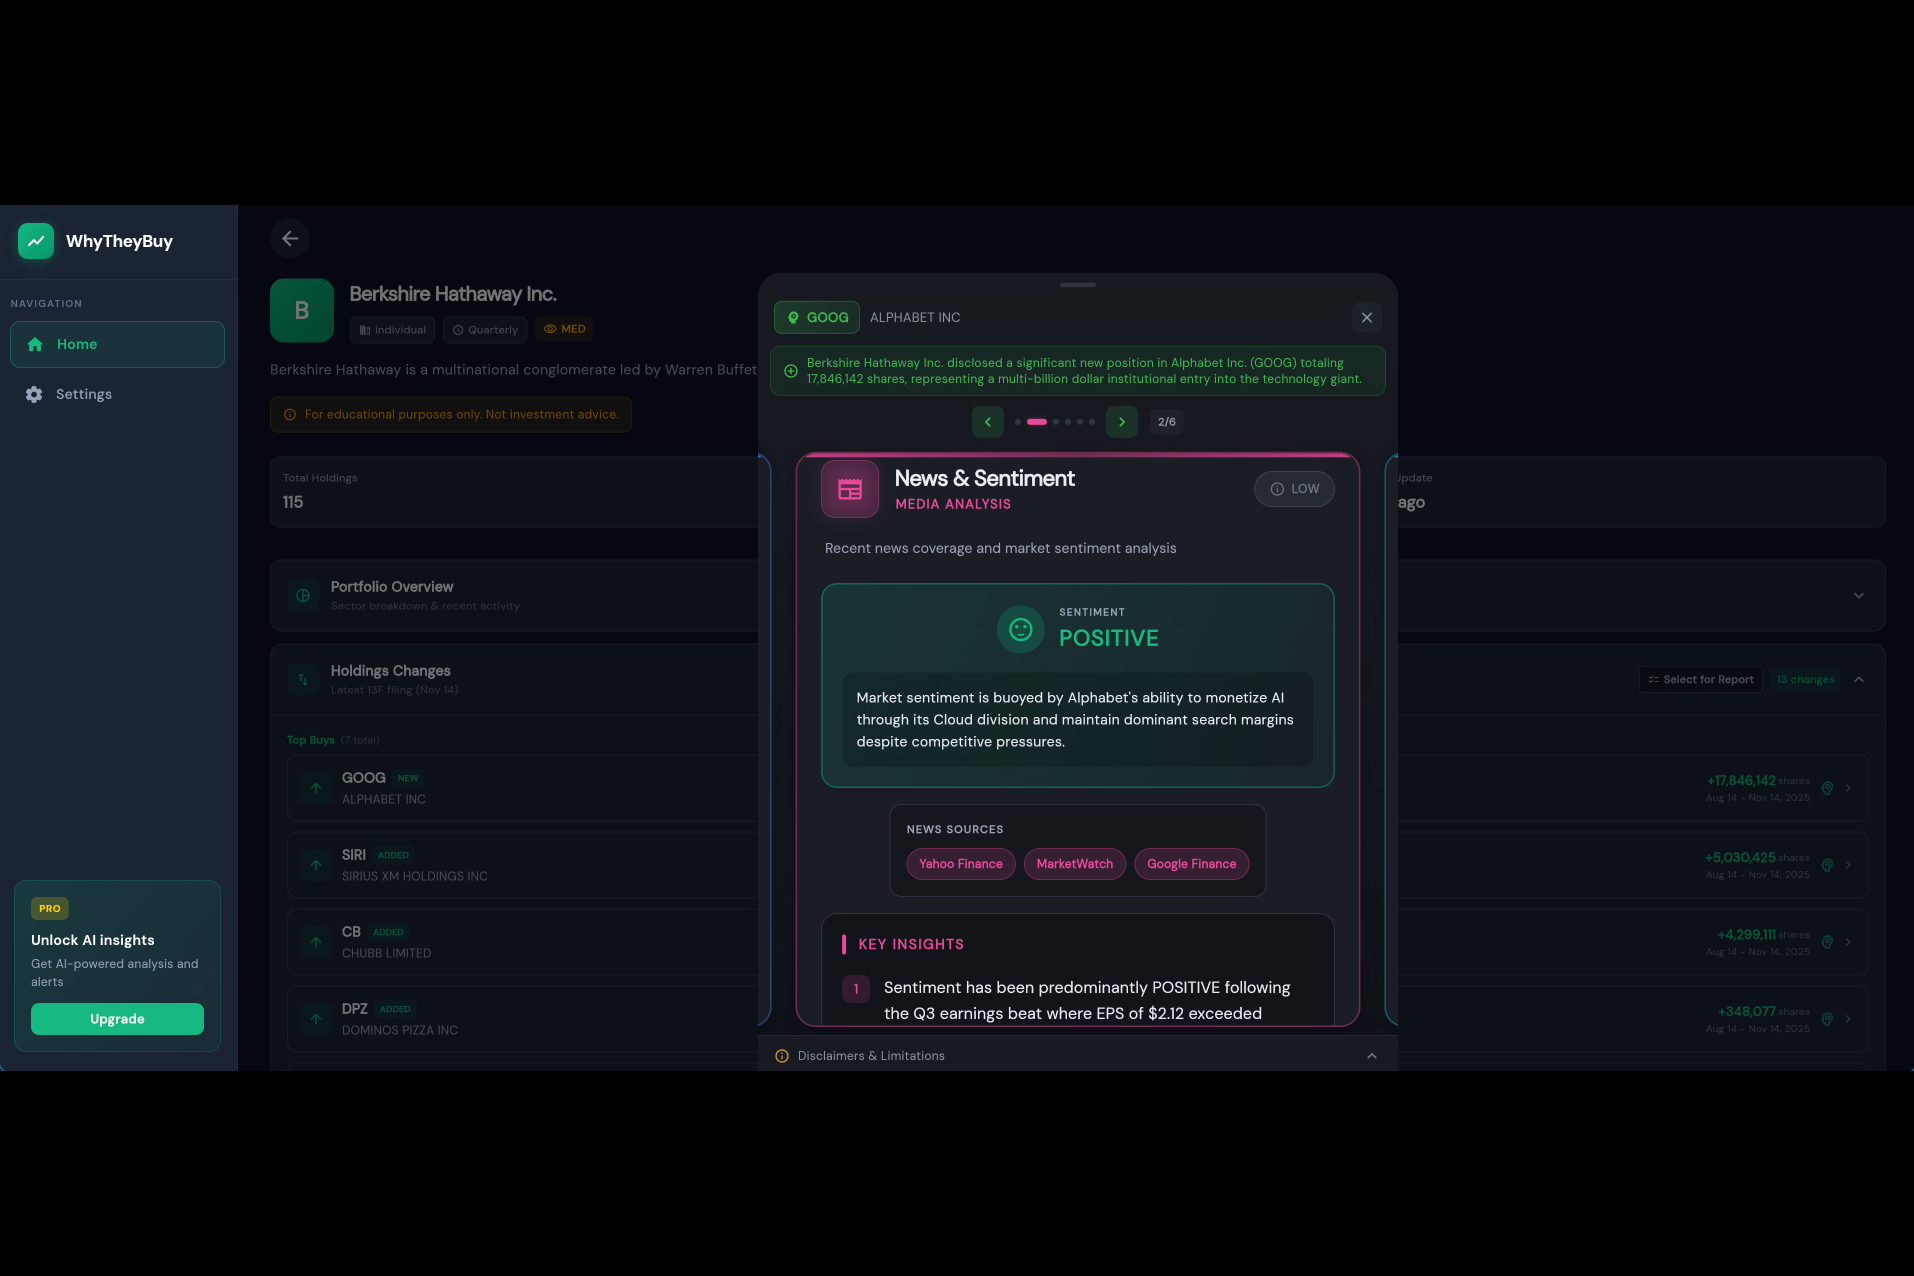Viewport: 1914px width, 1276px height.
Task: Click the SIRIUS XM HOLDINGS INC name
Action: pyautogui.click(x=415, y=877)
